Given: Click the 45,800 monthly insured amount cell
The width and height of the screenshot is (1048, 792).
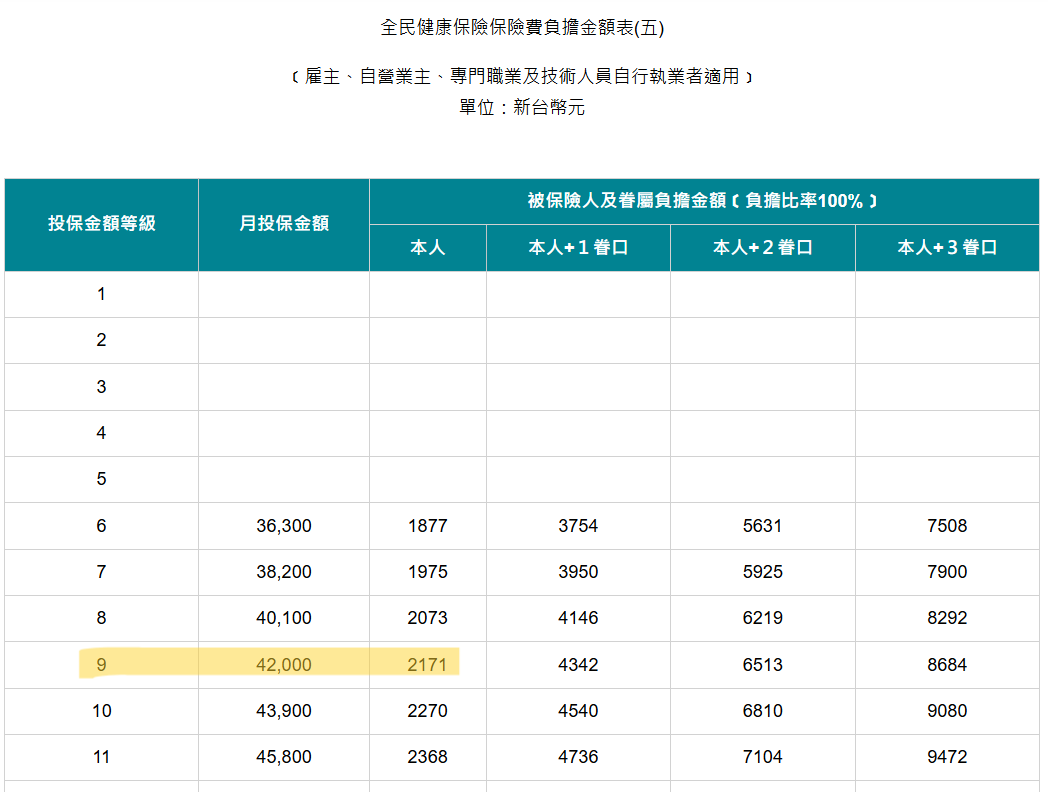Looking at the screenshot, I should [284, 757].
